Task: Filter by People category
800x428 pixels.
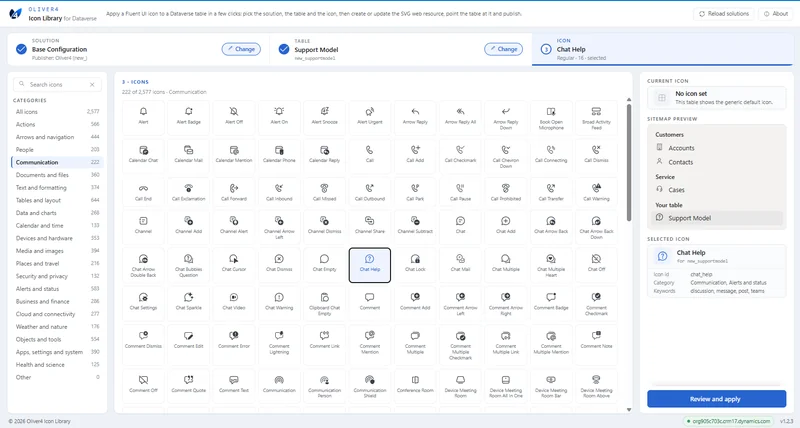Action: [x=58, y=149]
